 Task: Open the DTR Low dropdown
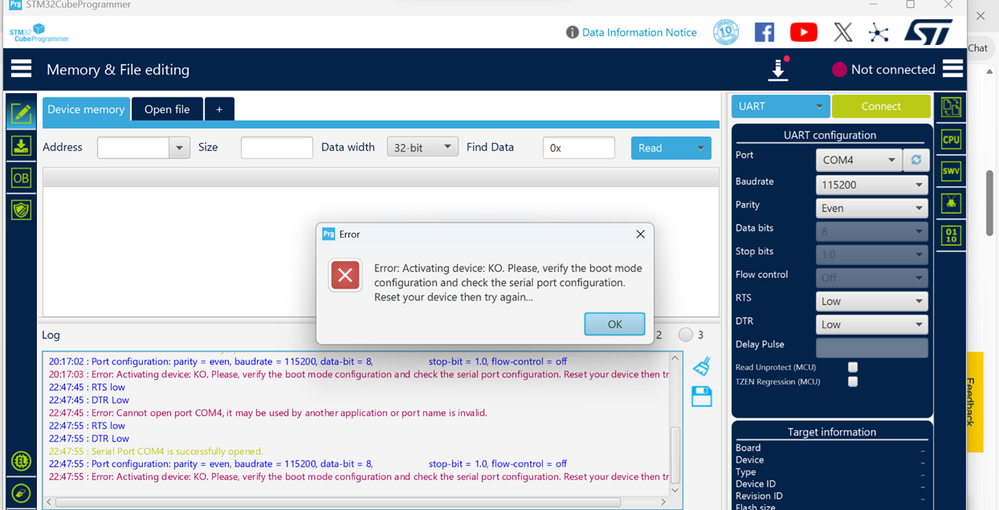[872, 324]
